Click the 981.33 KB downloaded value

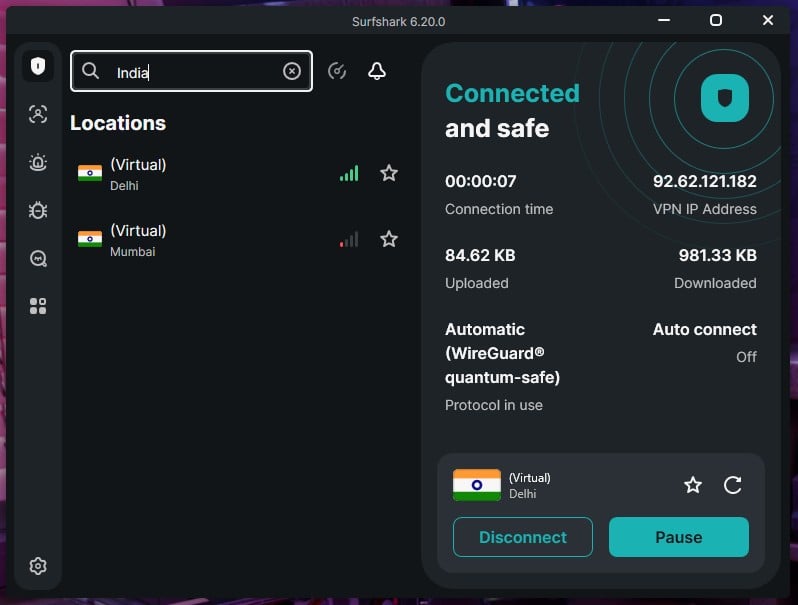(x=718, y=255)
